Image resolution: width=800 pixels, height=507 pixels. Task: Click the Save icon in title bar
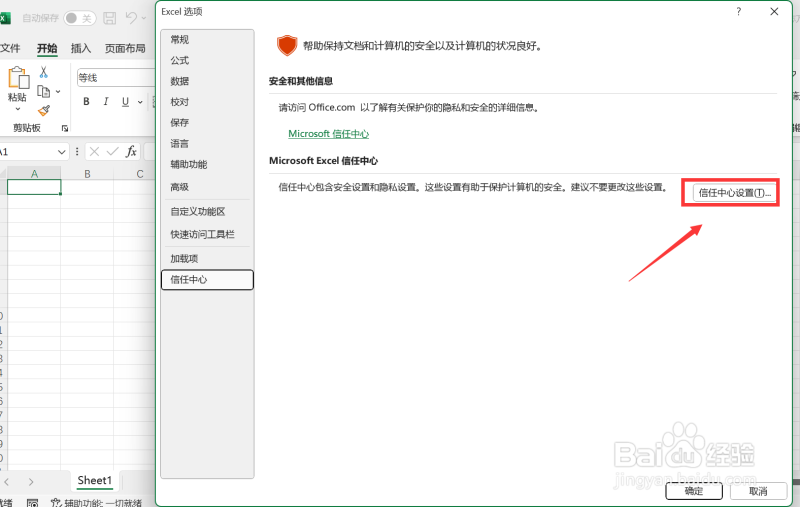pyautogui.click(x=110, y=18)
